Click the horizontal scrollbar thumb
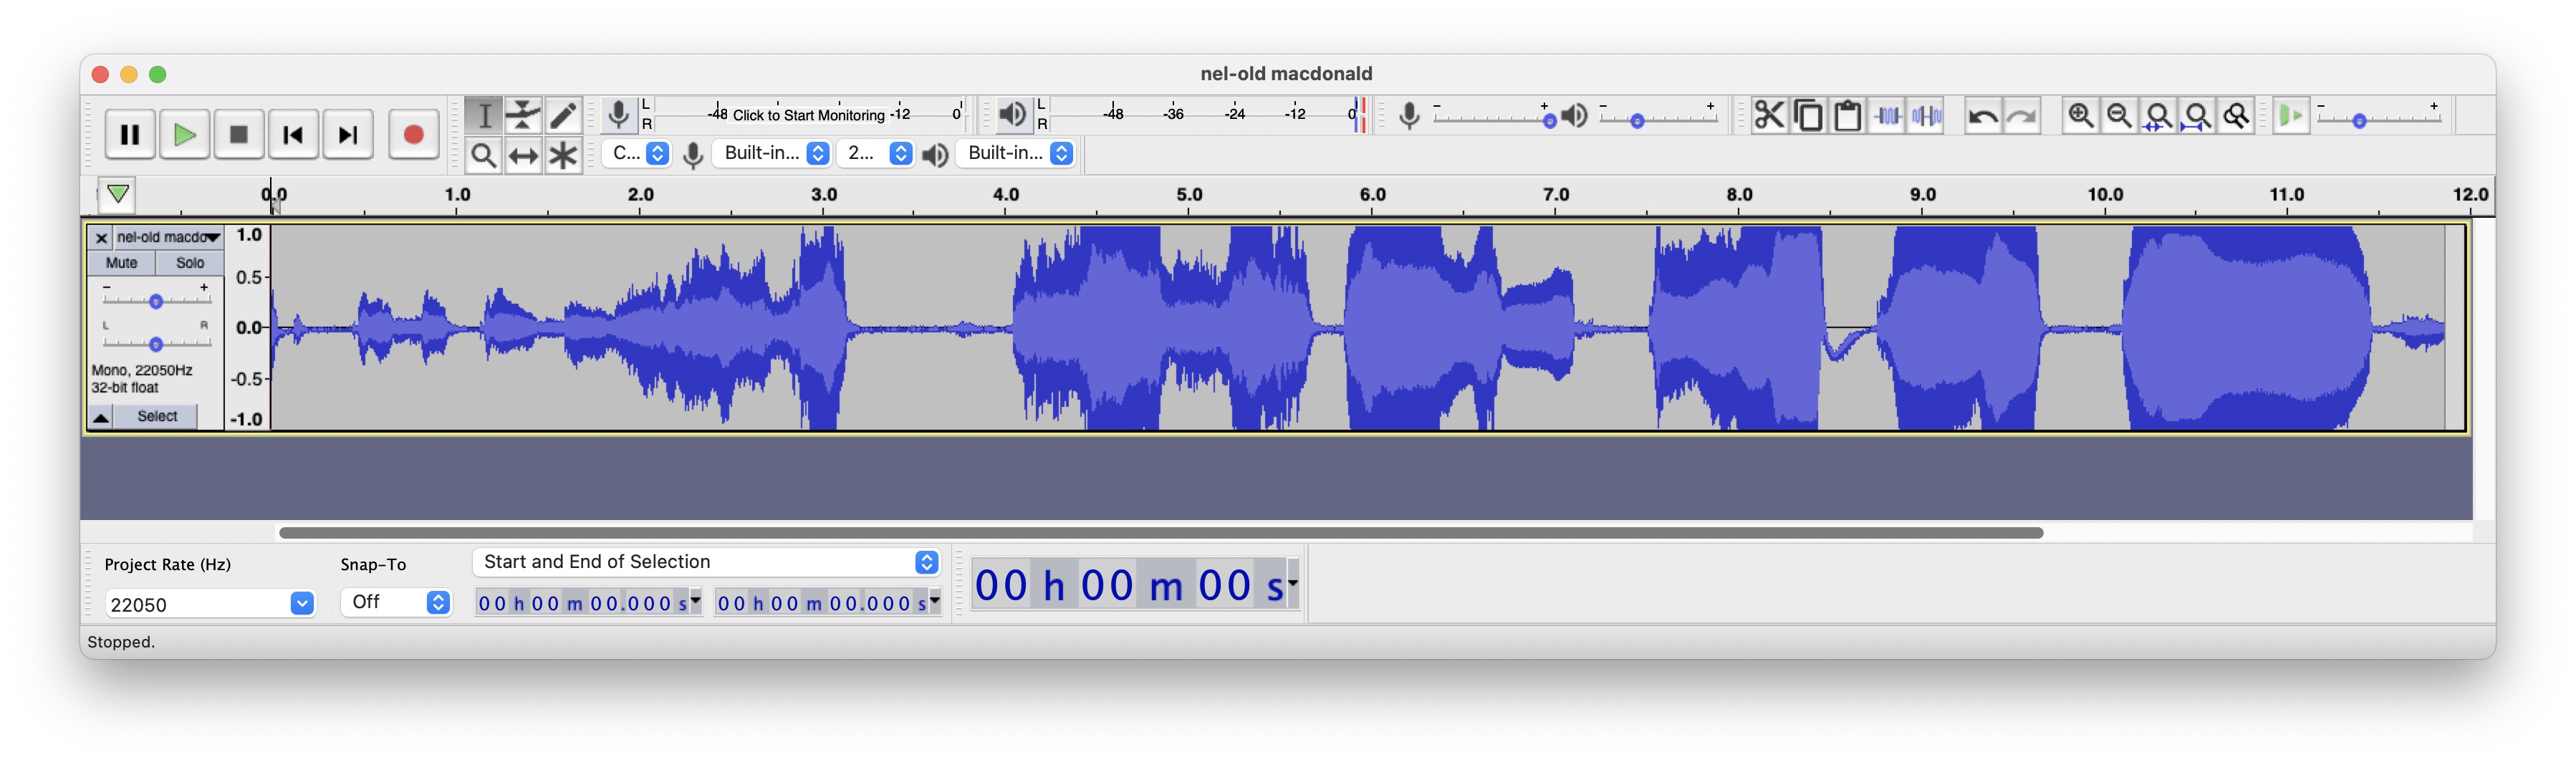Screen dimensions: 2576x765 coord(1161,532)
